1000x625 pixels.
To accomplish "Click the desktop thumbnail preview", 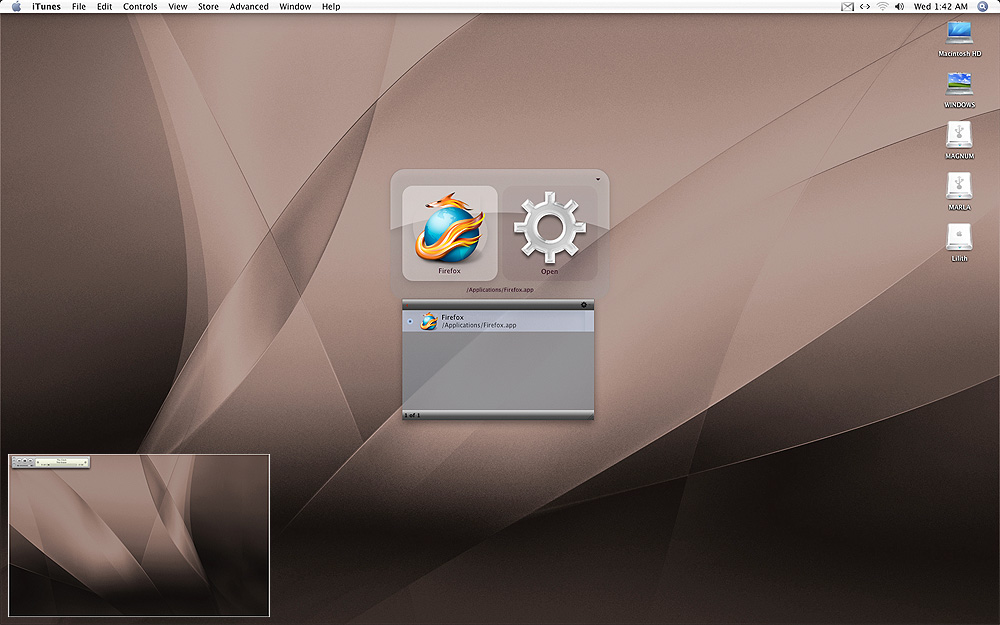I will [139, 536].
